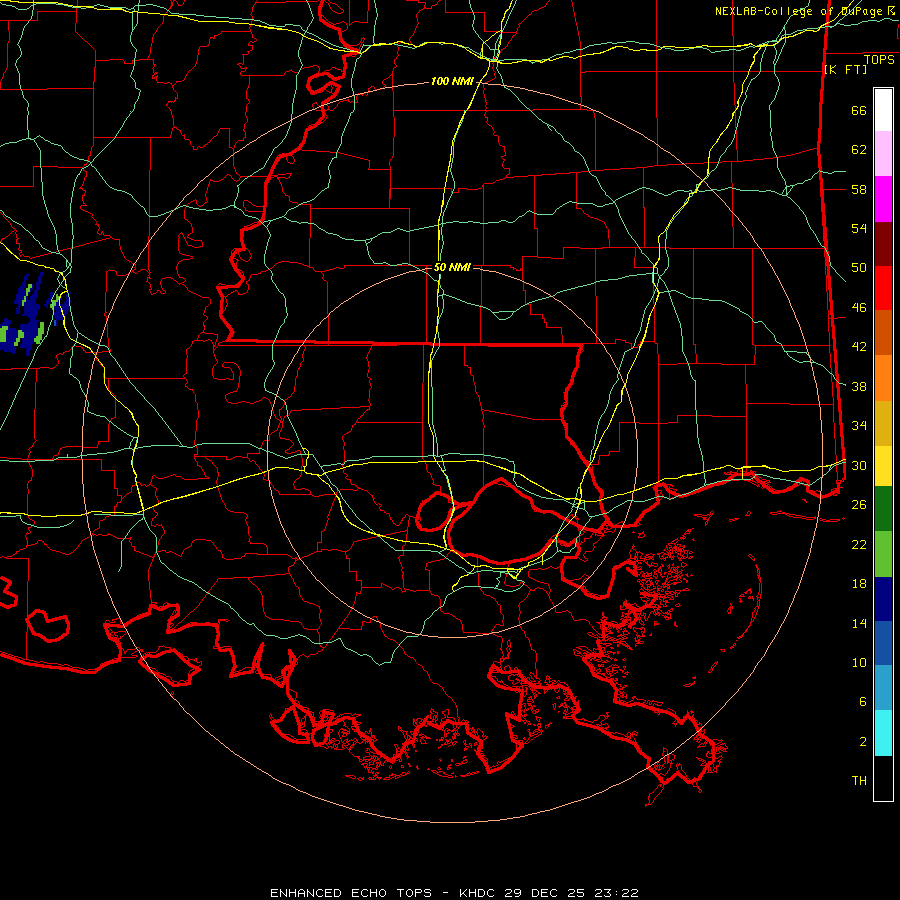Screen dimensions: 900x900
Task: Click the navy blue legend swatch
Action: pyautogui.click(x=883, y=599)
